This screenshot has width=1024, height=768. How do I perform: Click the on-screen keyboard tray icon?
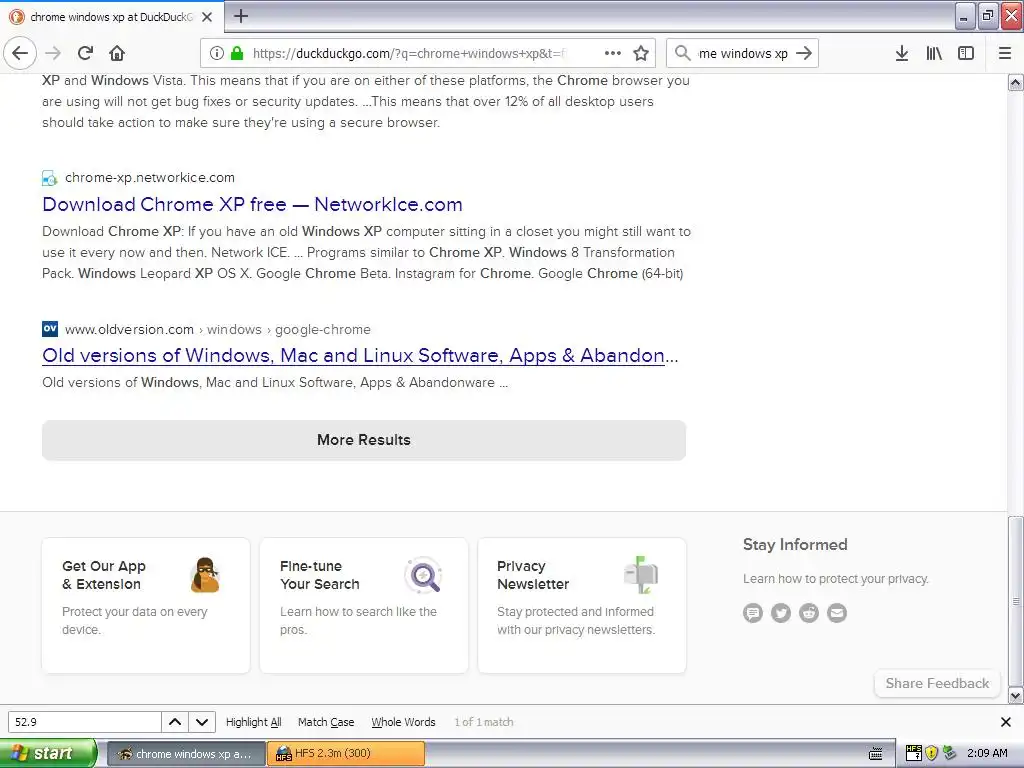(x=876, y=754)
